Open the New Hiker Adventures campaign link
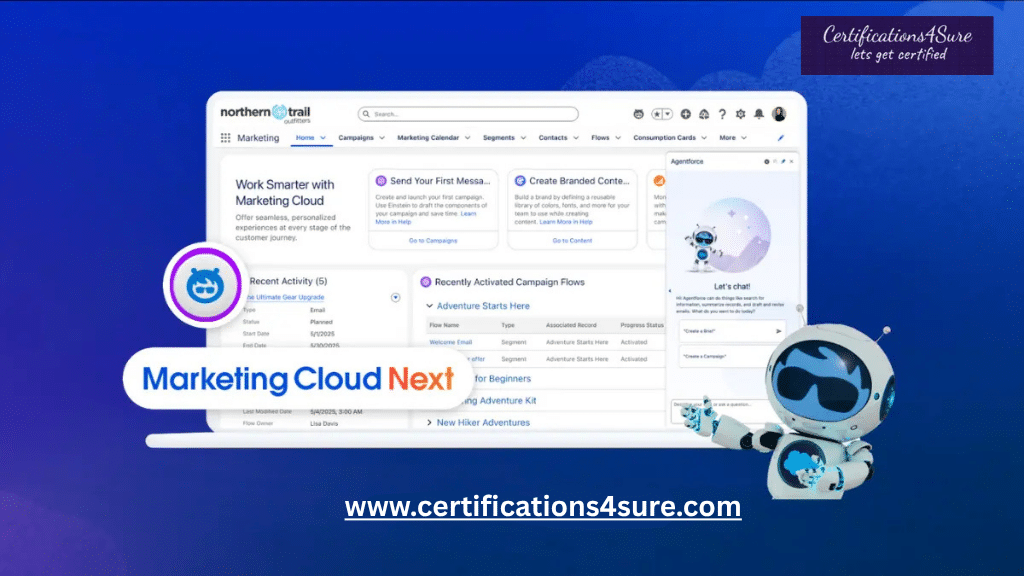The width and height of the screenshot is (1024, 576). [x=483, y=423]
